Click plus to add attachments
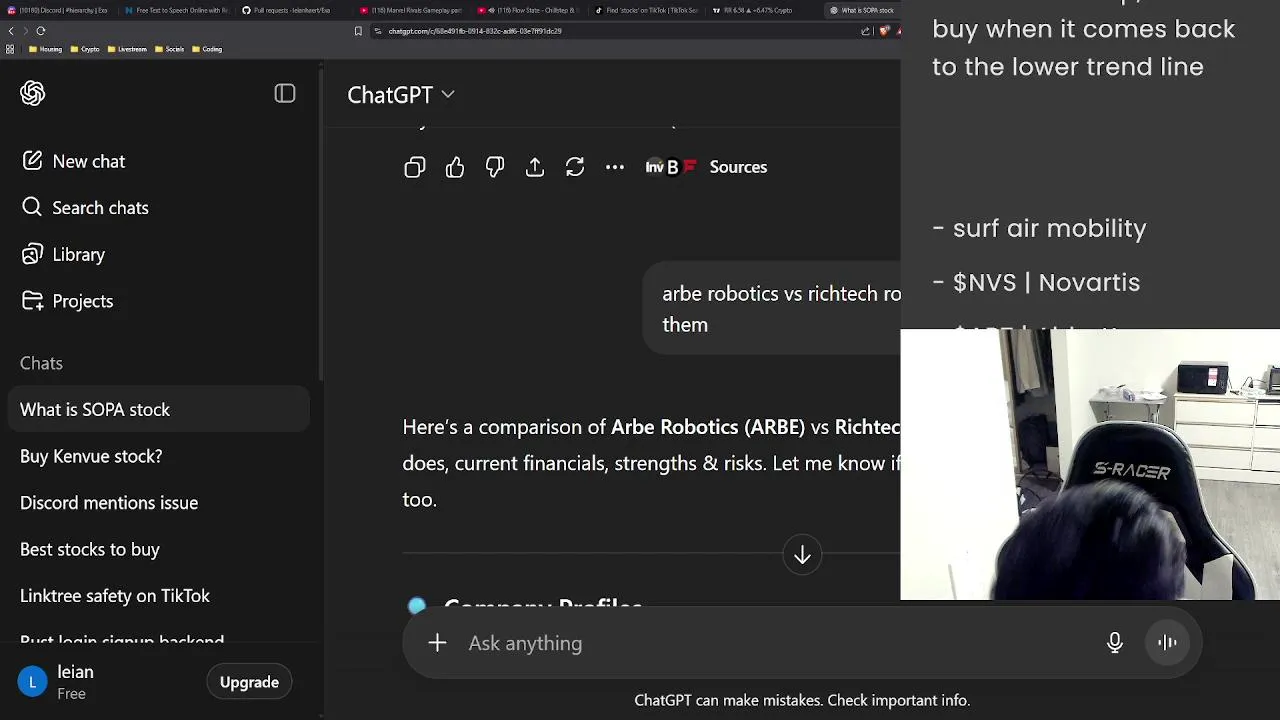The image size is (1280, 720). click(x=437, y=643)
